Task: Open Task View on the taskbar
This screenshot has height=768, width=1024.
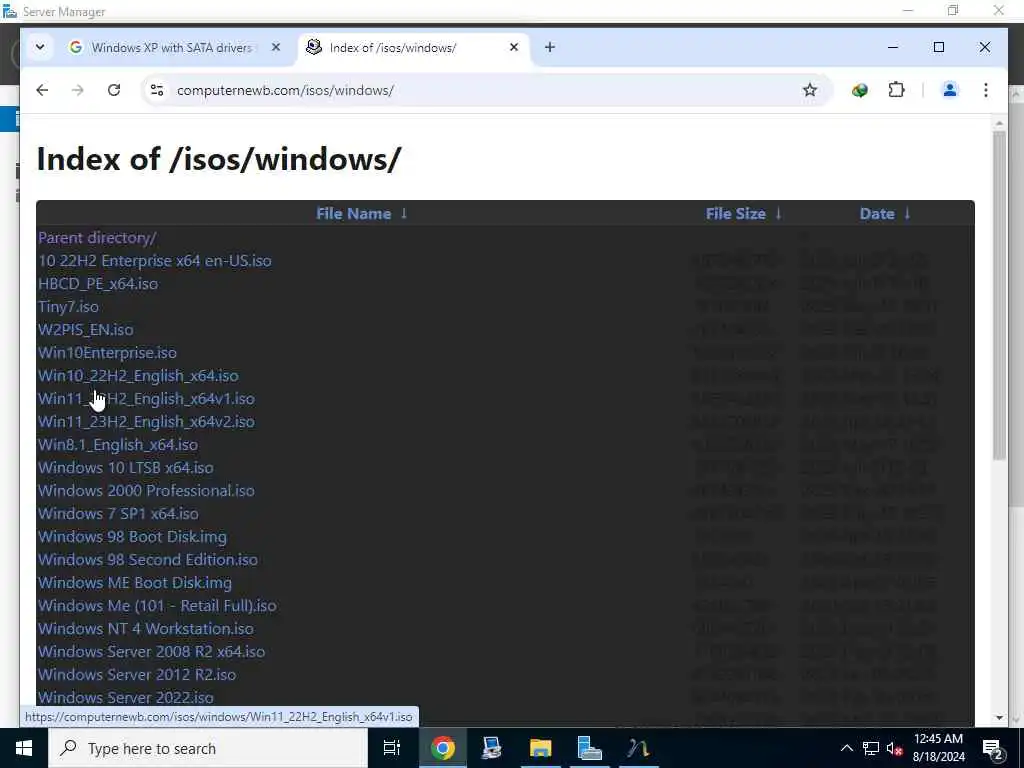Action: (x=392, y=748)
